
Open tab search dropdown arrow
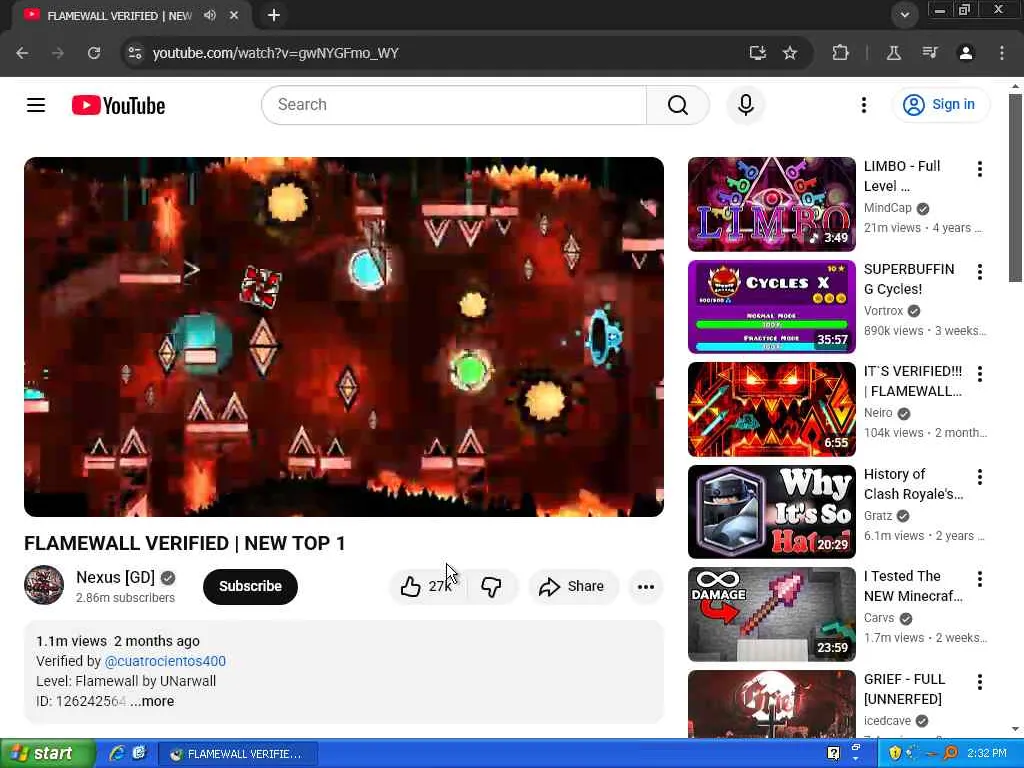click(x=904, y=15)
